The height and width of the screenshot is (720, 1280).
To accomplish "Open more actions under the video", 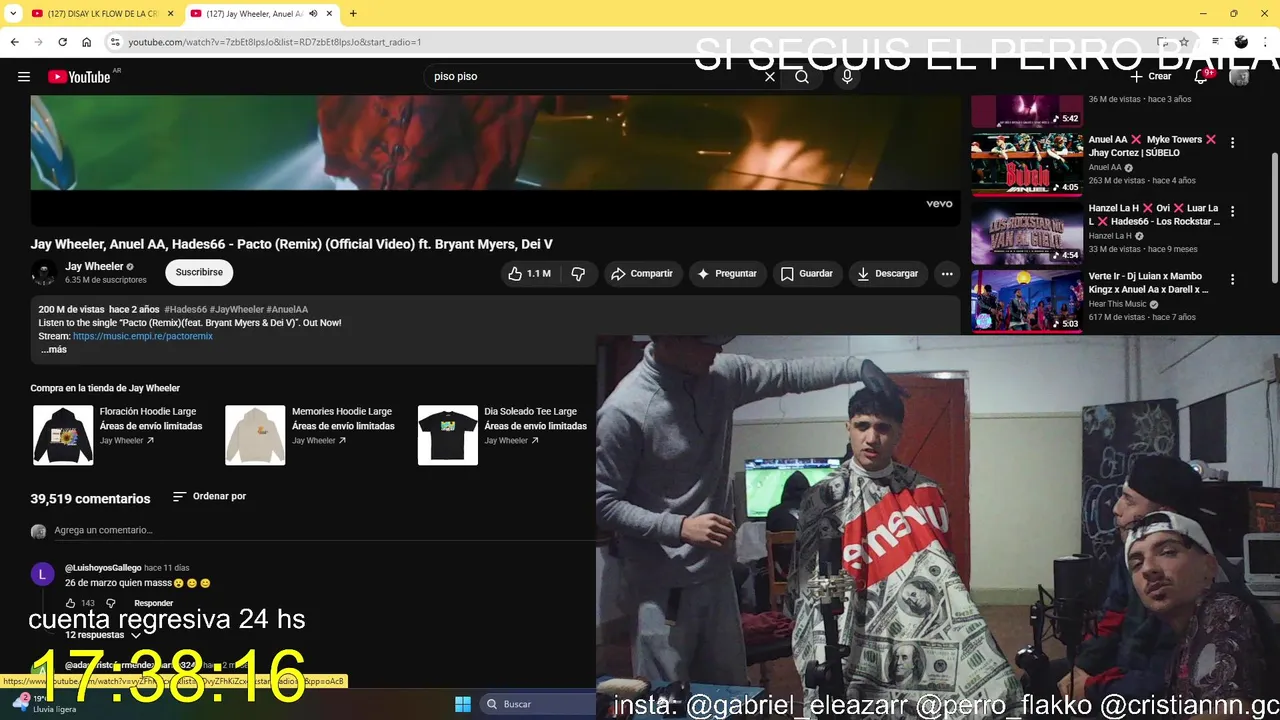I will (947, 273).
